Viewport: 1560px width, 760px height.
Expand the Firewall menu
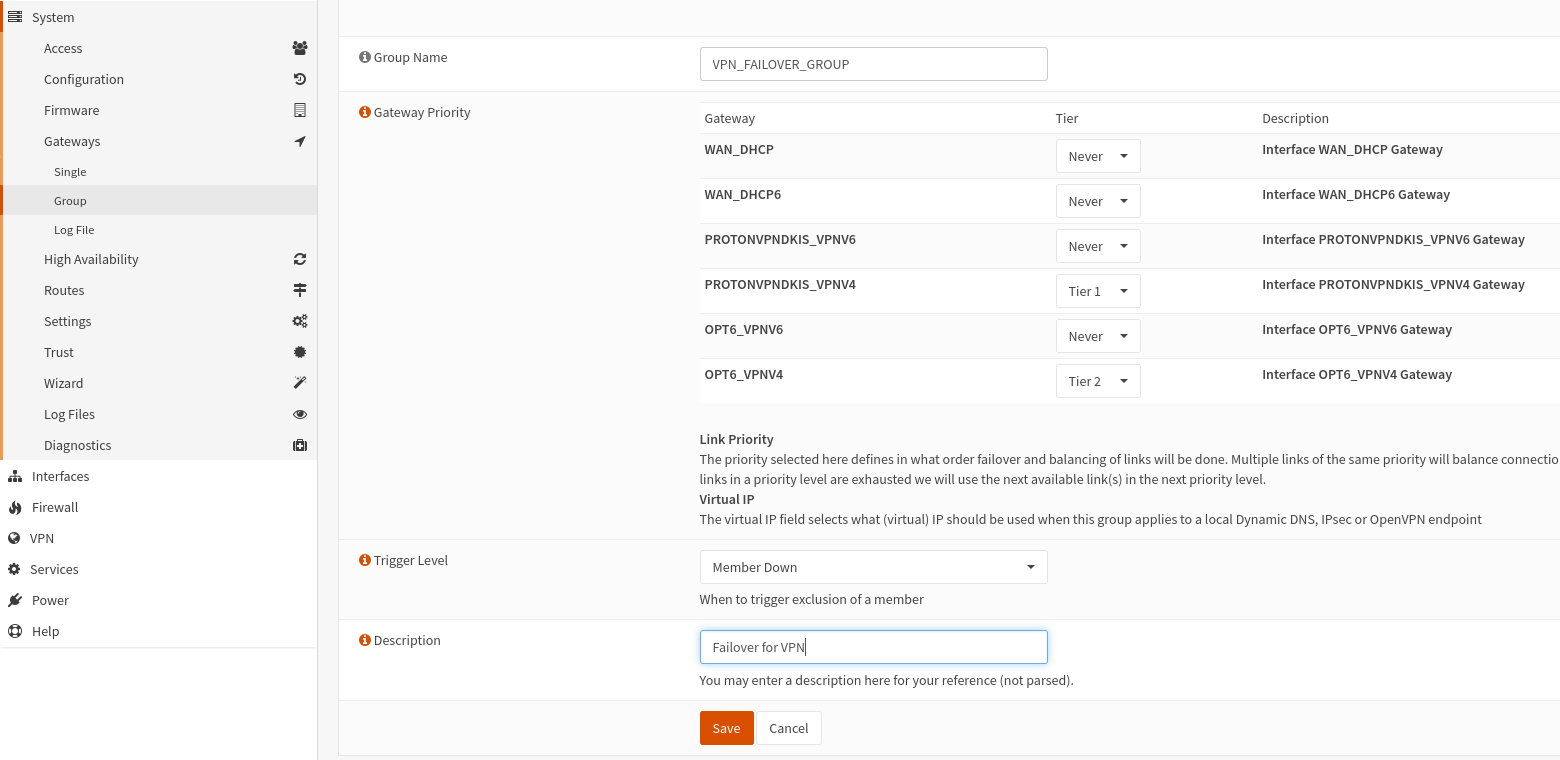tap(158, 507)
